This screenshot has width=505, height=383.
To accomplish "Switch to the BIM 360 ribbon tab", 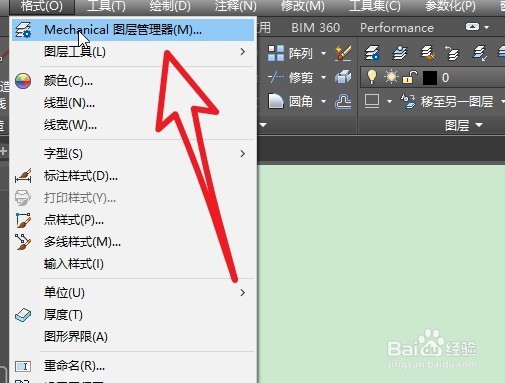I will pyautogui.click(x=316, y=28).
